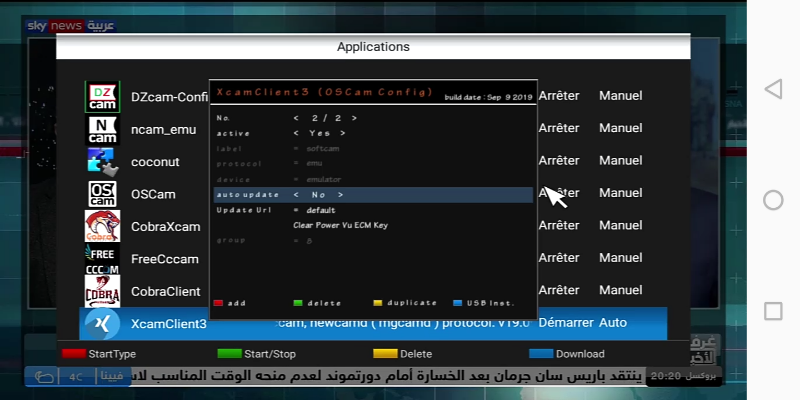Toggle the active Yes value

point(319,133)
